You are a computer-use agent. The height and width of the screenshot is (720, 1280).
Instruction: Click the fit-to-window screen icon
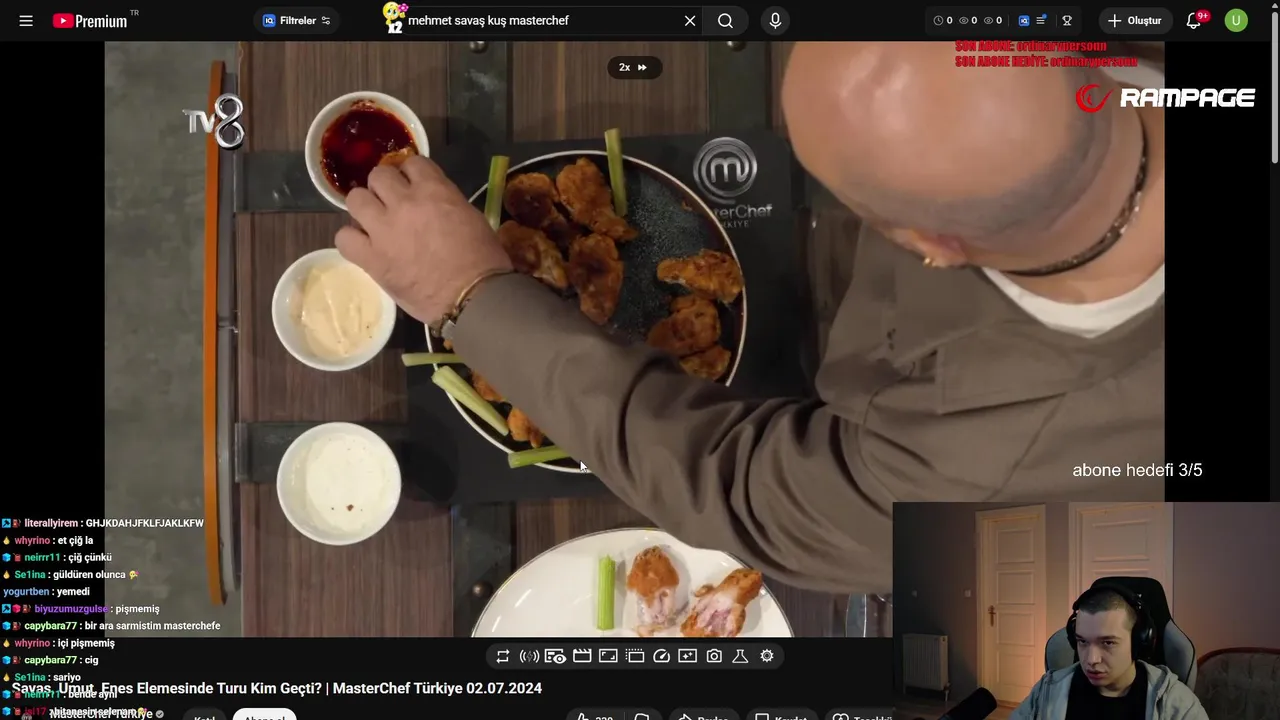click(x=608, y=656)
